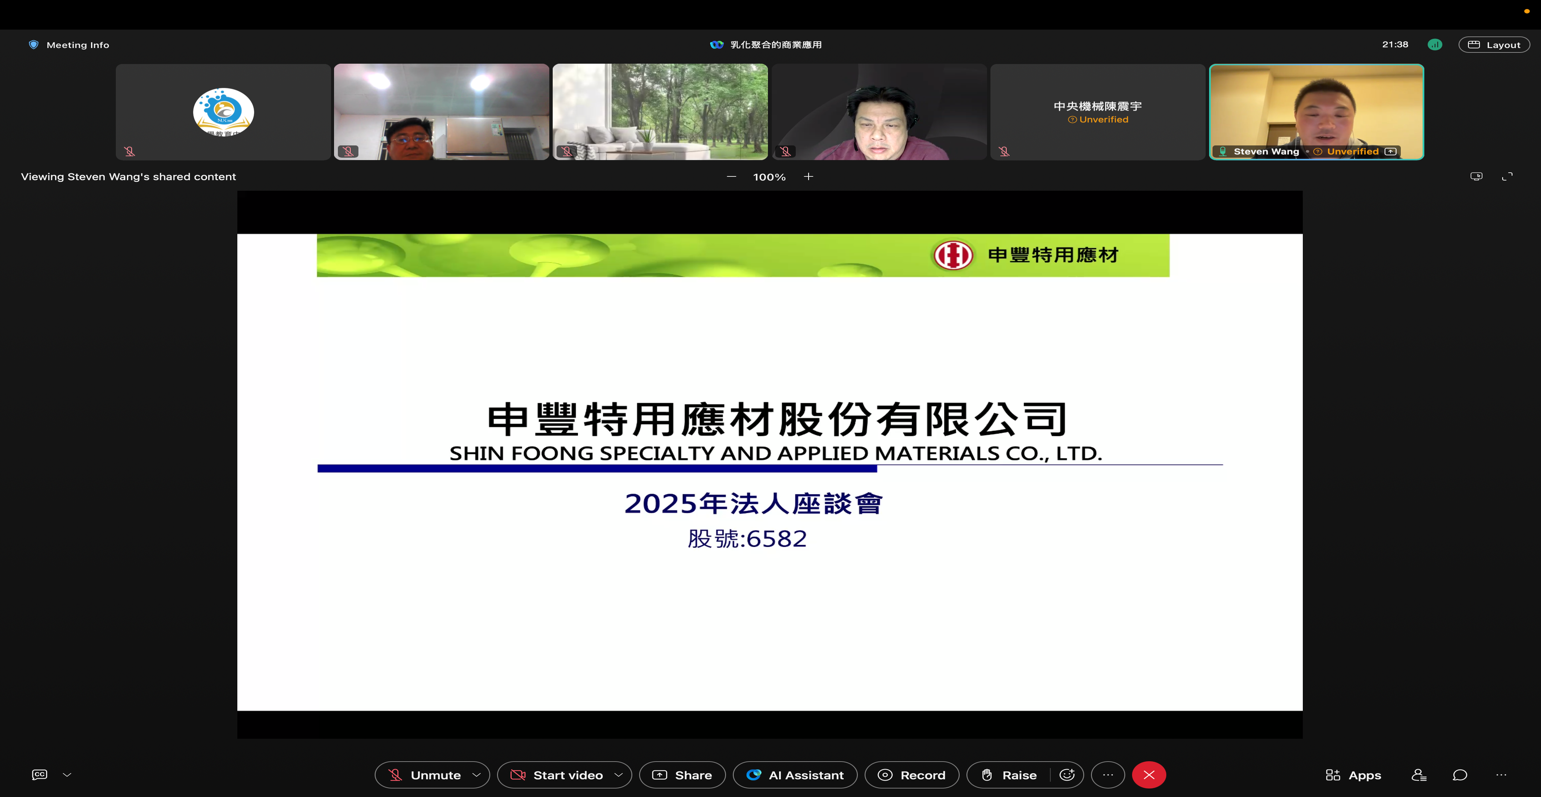Open audio options arrow next to Unmute

477,775
